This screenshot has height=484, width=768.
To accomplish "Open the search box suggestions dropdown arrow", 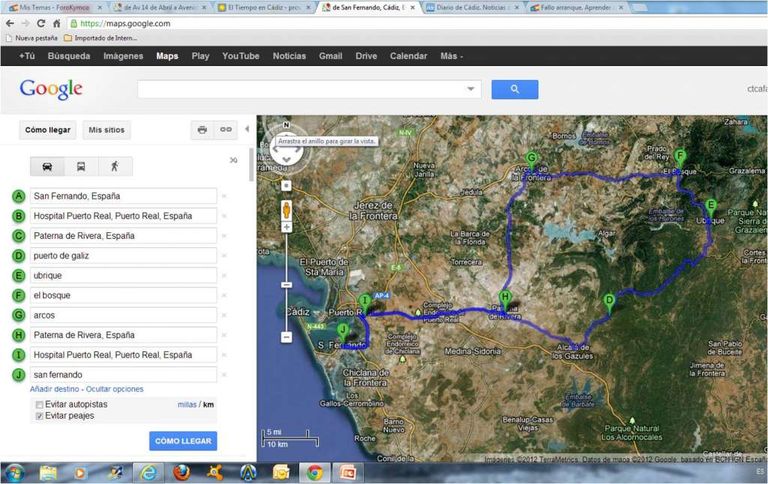I will (x=471, y=89).
